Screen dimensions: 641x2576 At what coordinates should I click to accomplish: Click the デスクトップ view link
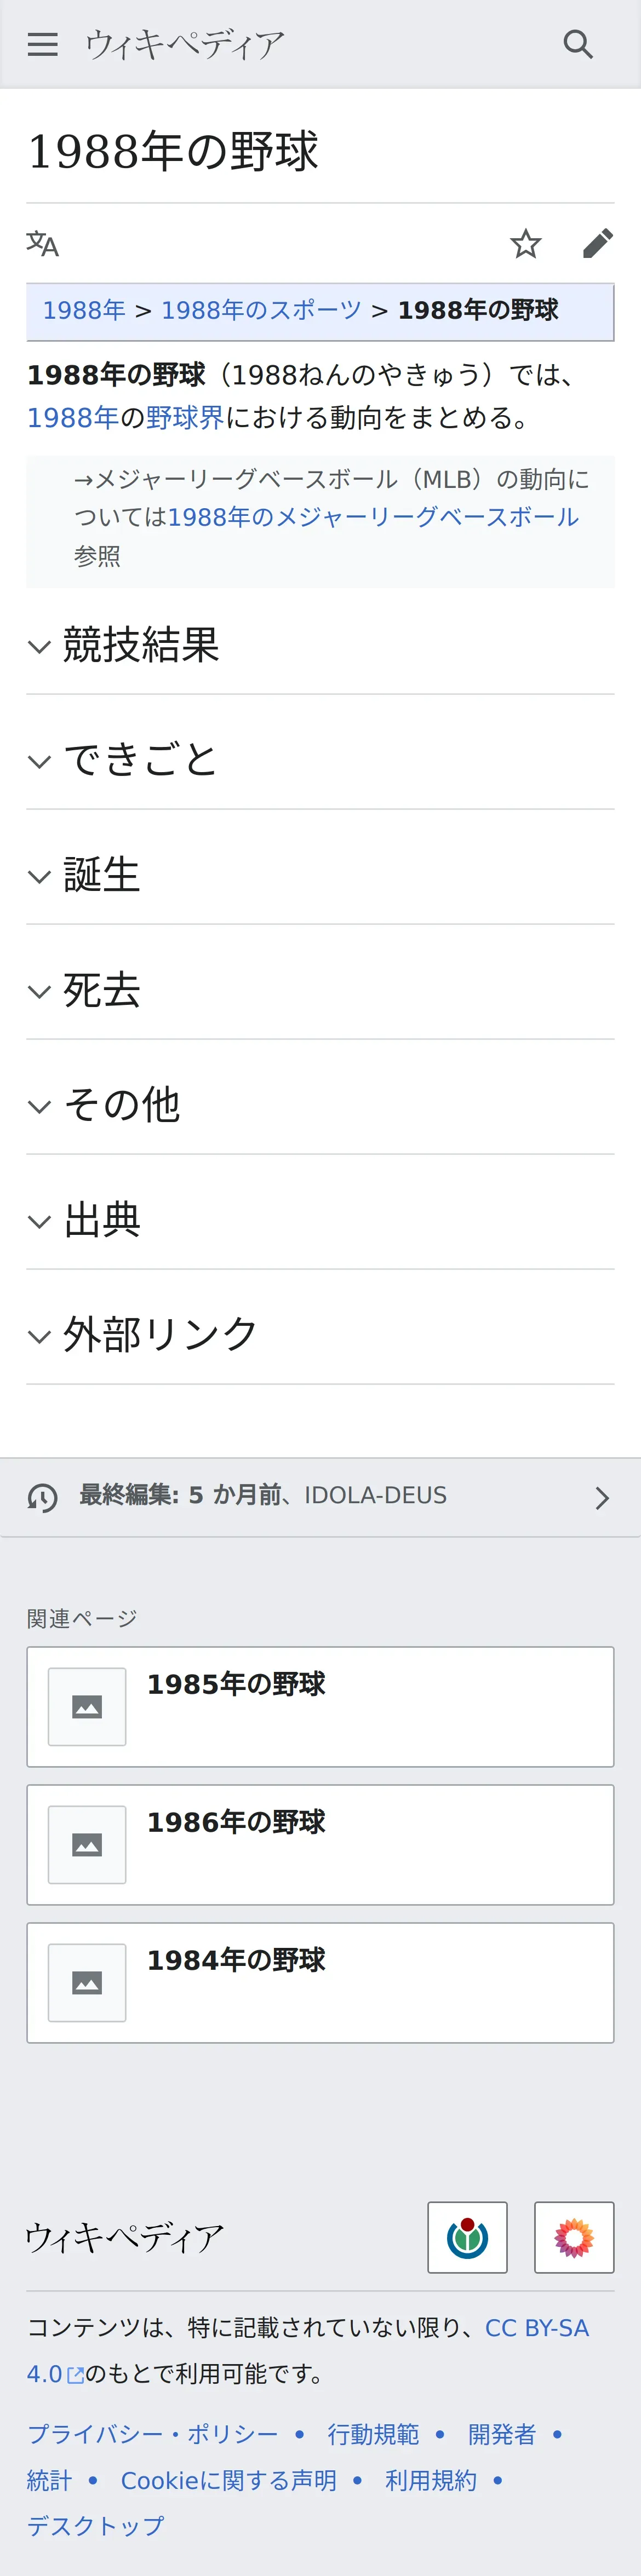[96, 2525]
